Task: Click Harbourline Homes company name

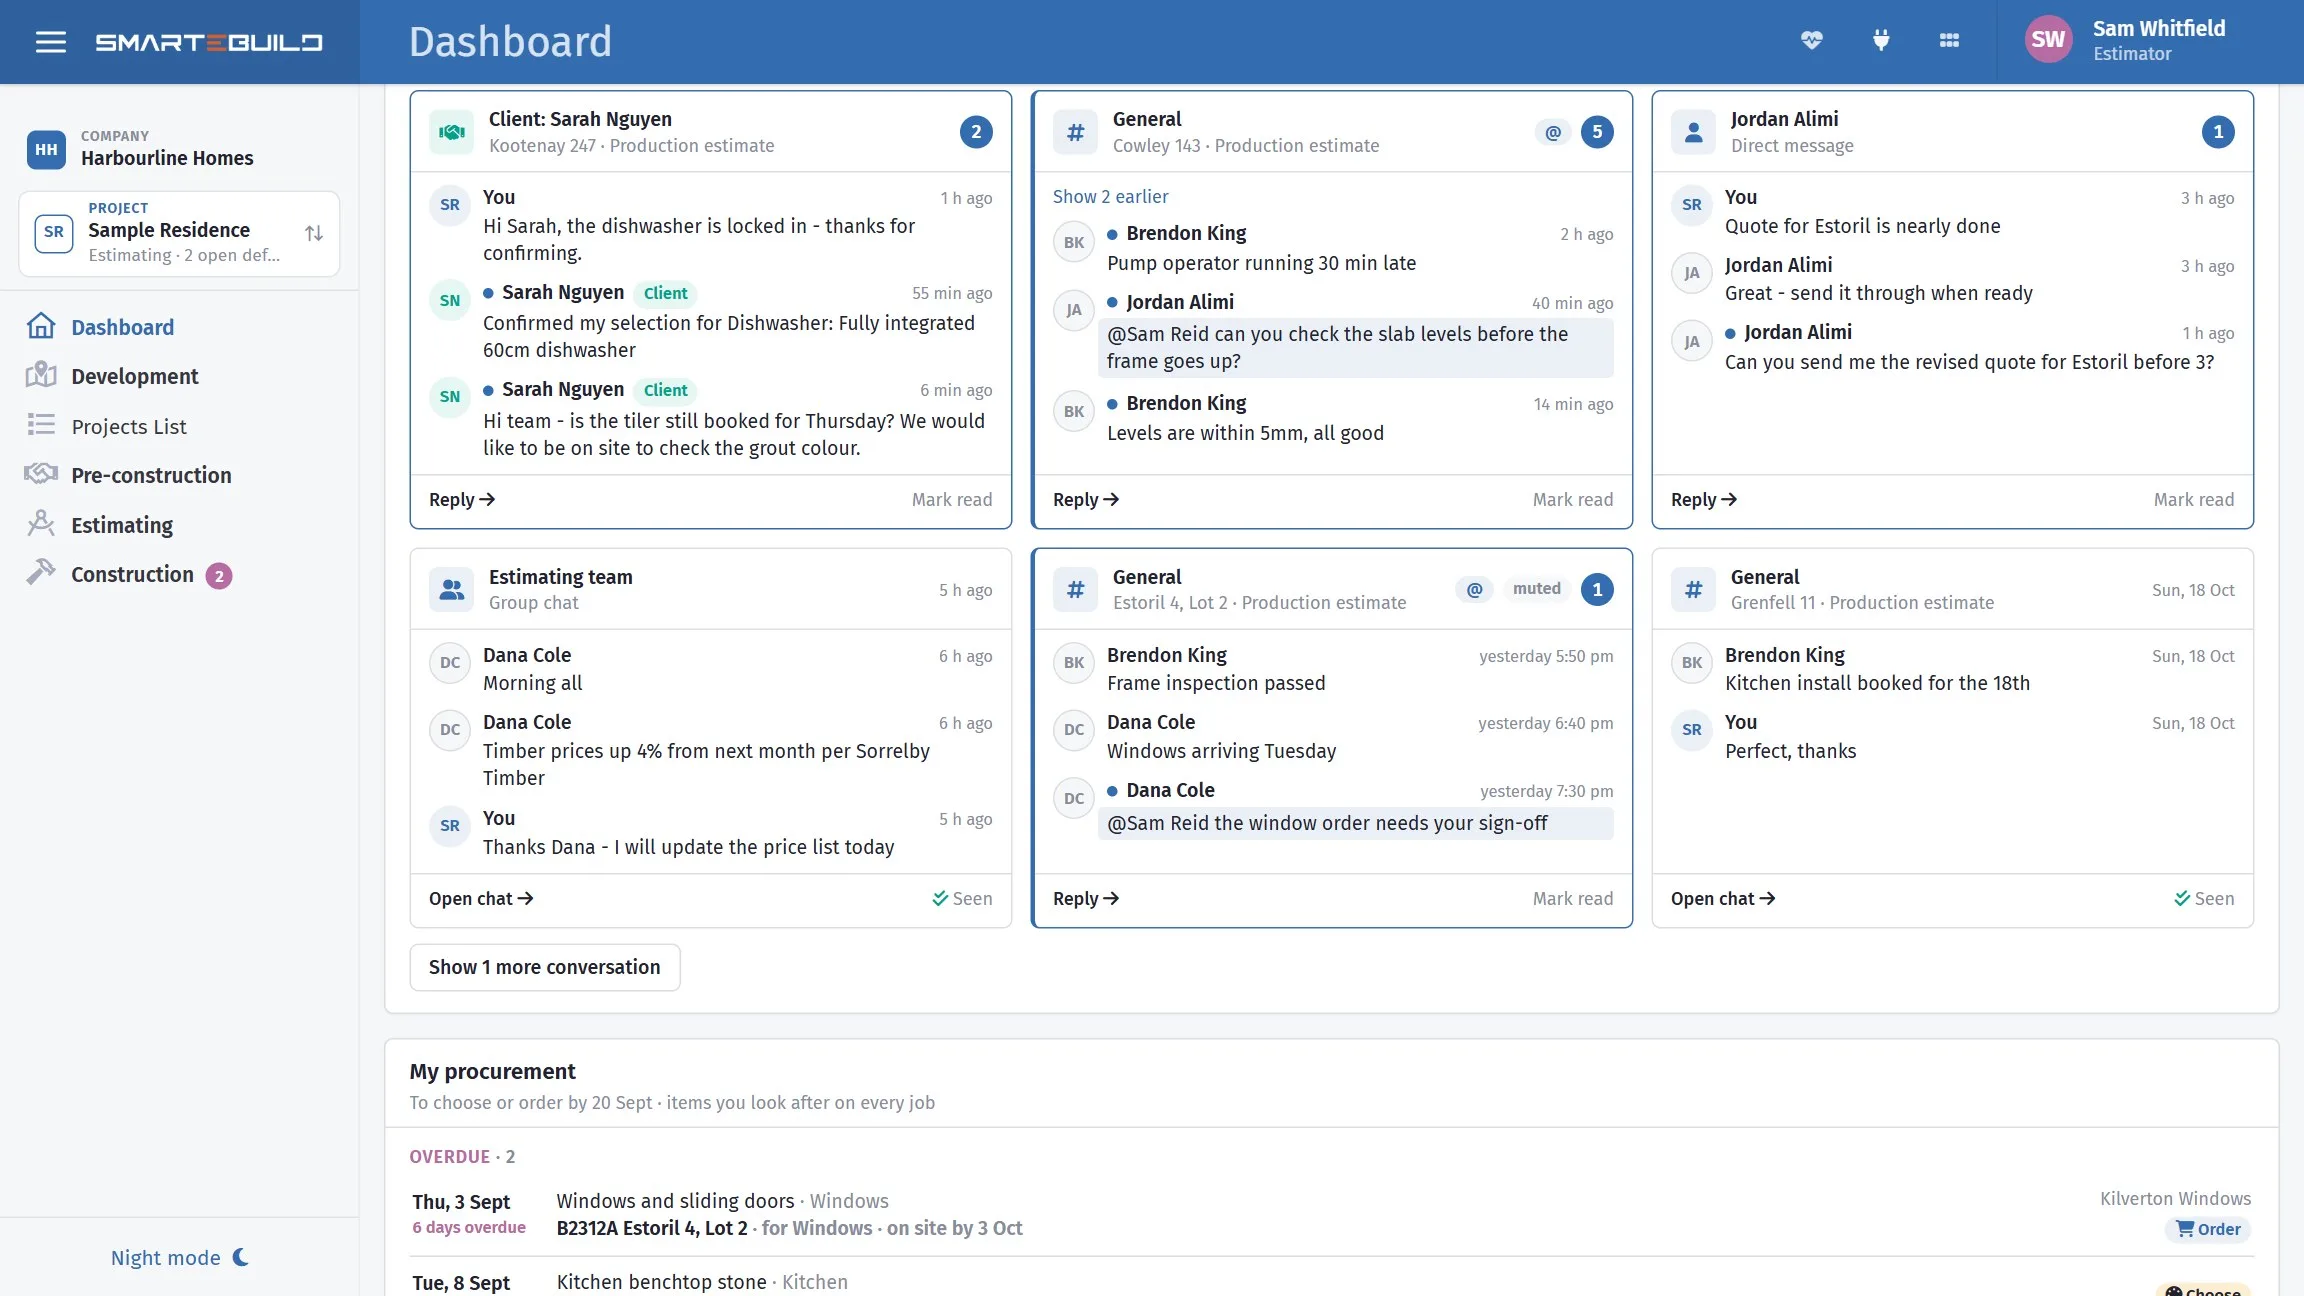Action: point(167,158)
